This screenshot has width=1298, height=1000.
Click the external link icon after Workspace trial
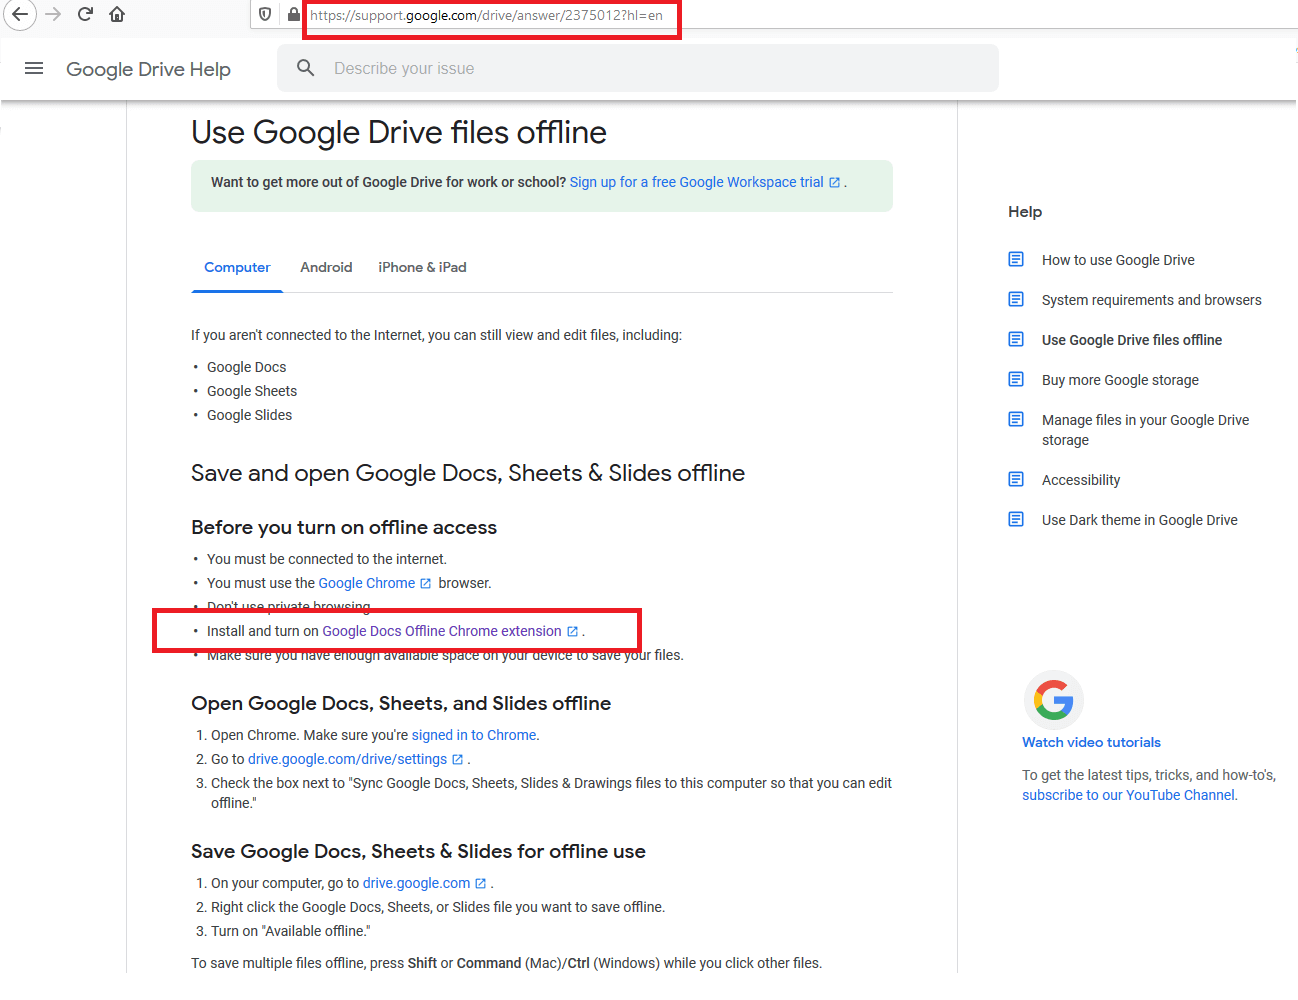pos(834,182)
